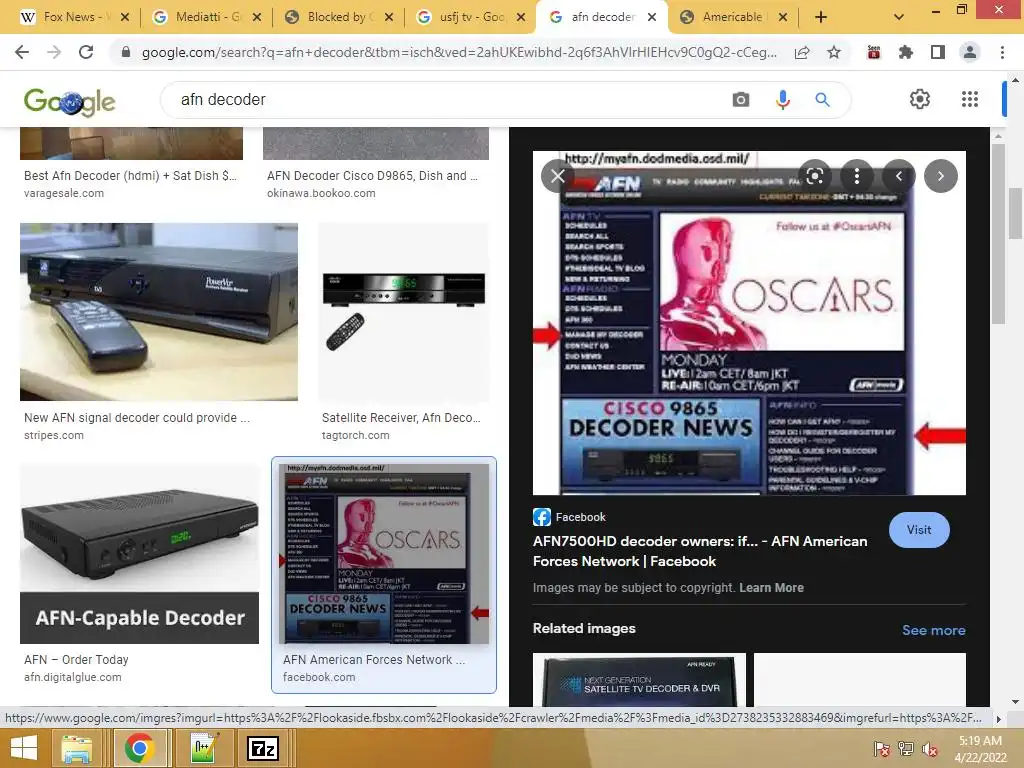Image resolution: width=1024 pixels, height=768 pixels.
Task: Select the facebook.com Oscars AFN thumbnail
Action: pyautogui.click(x=384, y=553)
